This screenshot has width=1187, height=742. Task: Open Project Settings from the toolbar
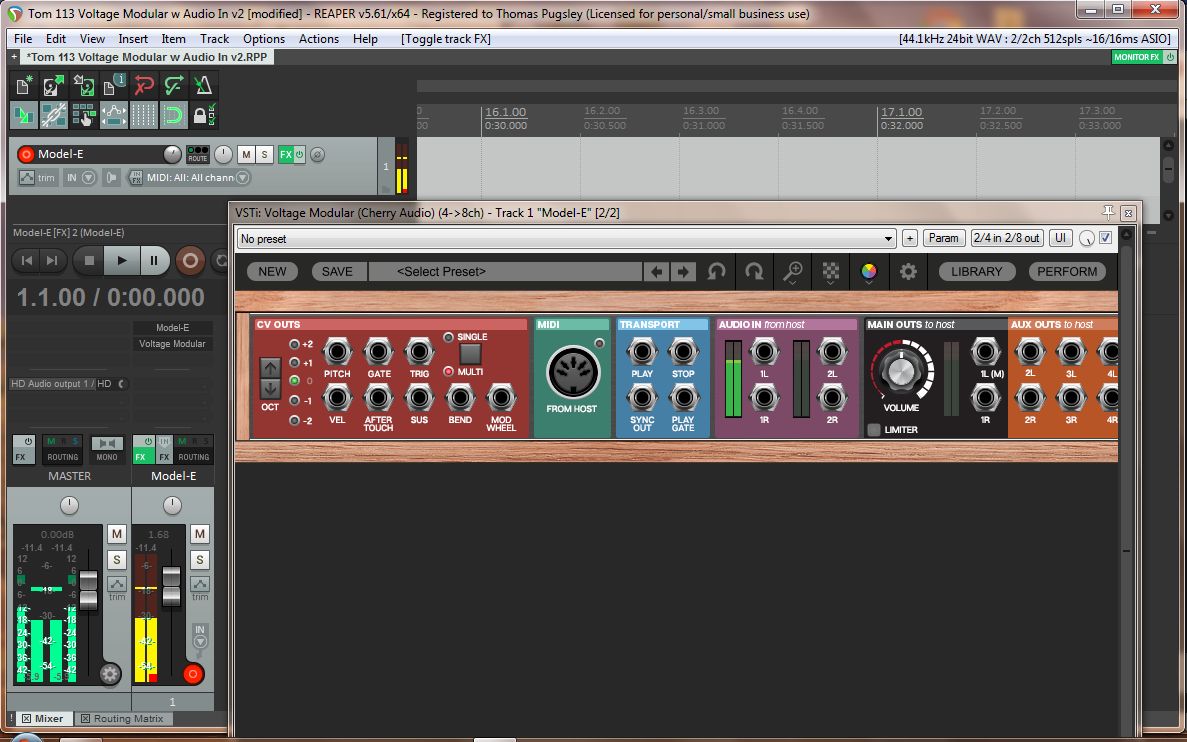114,85
